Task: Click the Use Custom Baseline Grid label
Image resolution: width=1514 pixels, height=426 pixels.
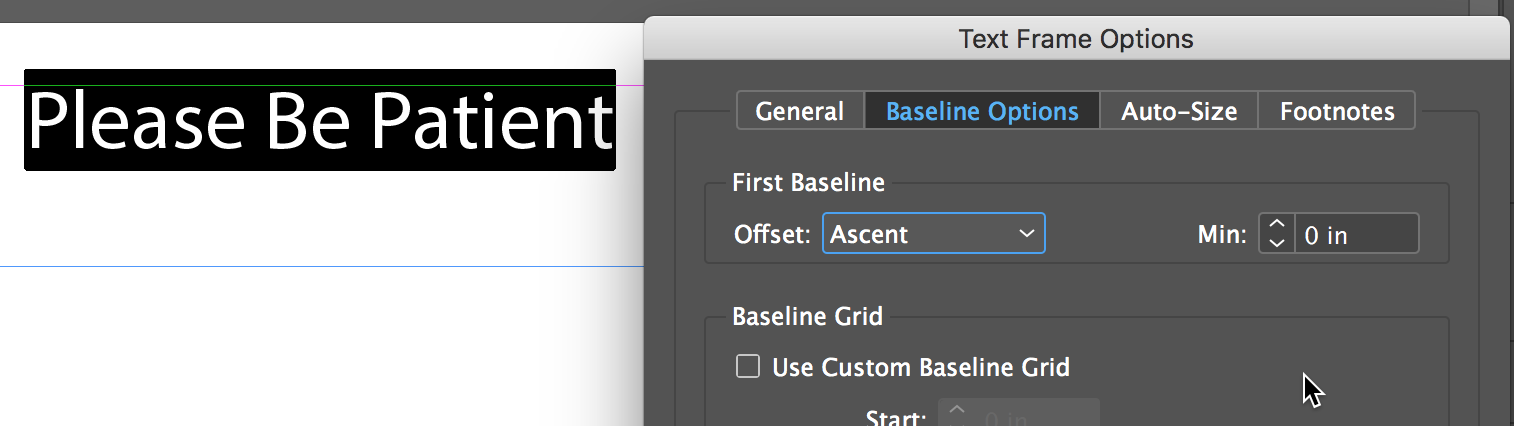Action: click(921, 367)
